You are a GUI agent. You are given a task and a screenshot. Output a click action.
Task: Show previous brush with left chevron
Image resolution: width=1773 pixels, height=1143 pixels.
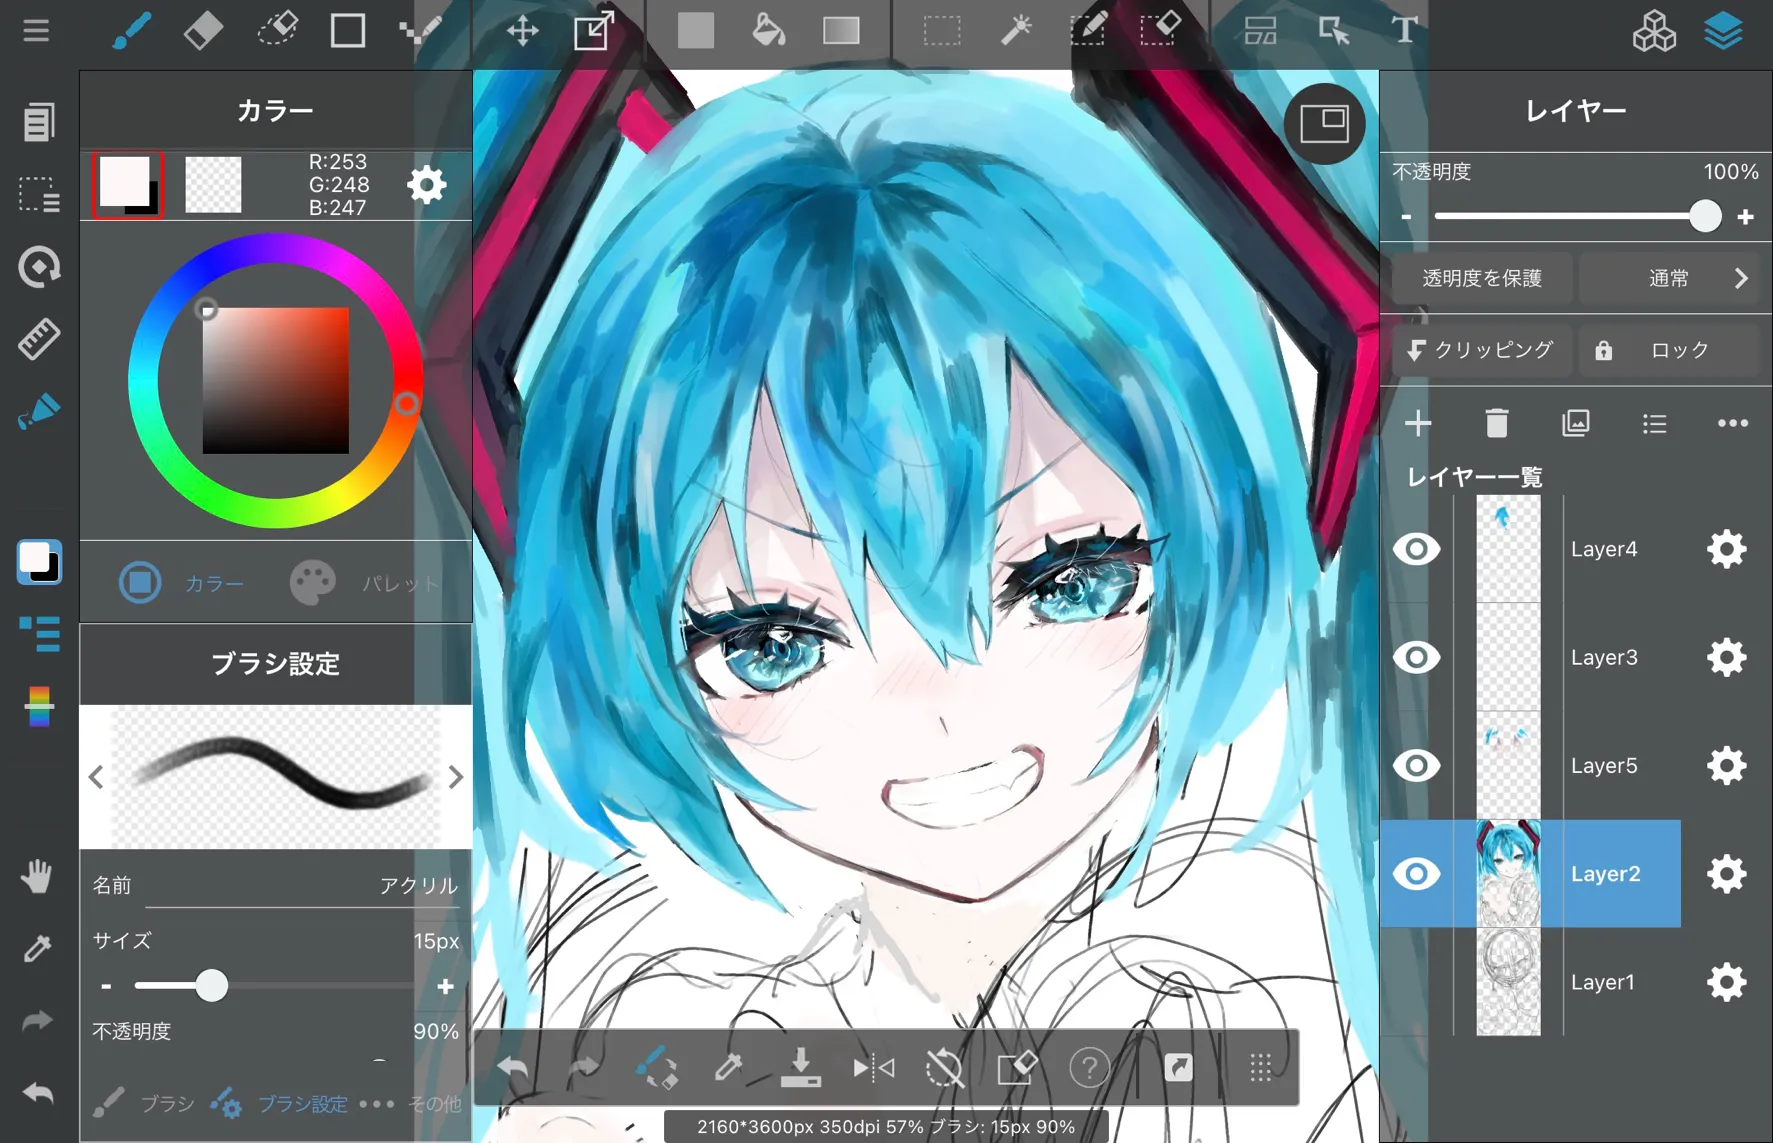coord(96,777)
